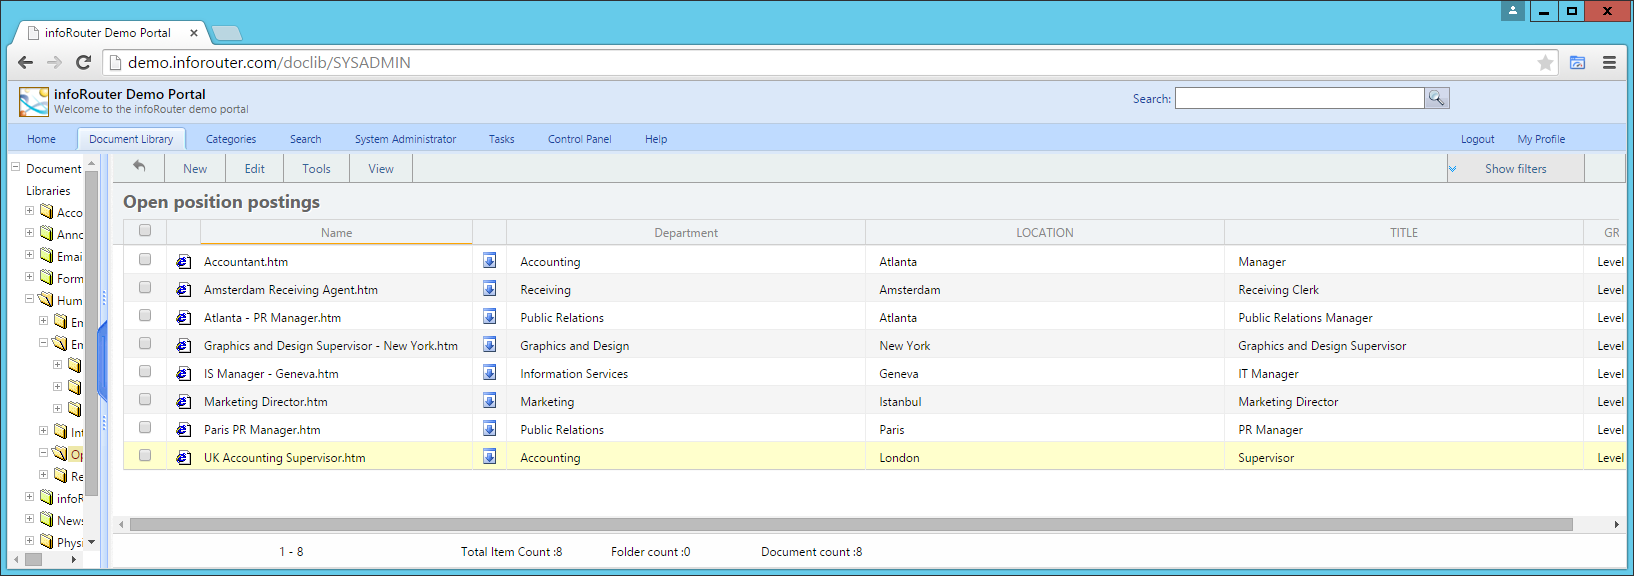Open the Home tab
Viewport: 1634px width, 576px height.
[x=42, y=139]
